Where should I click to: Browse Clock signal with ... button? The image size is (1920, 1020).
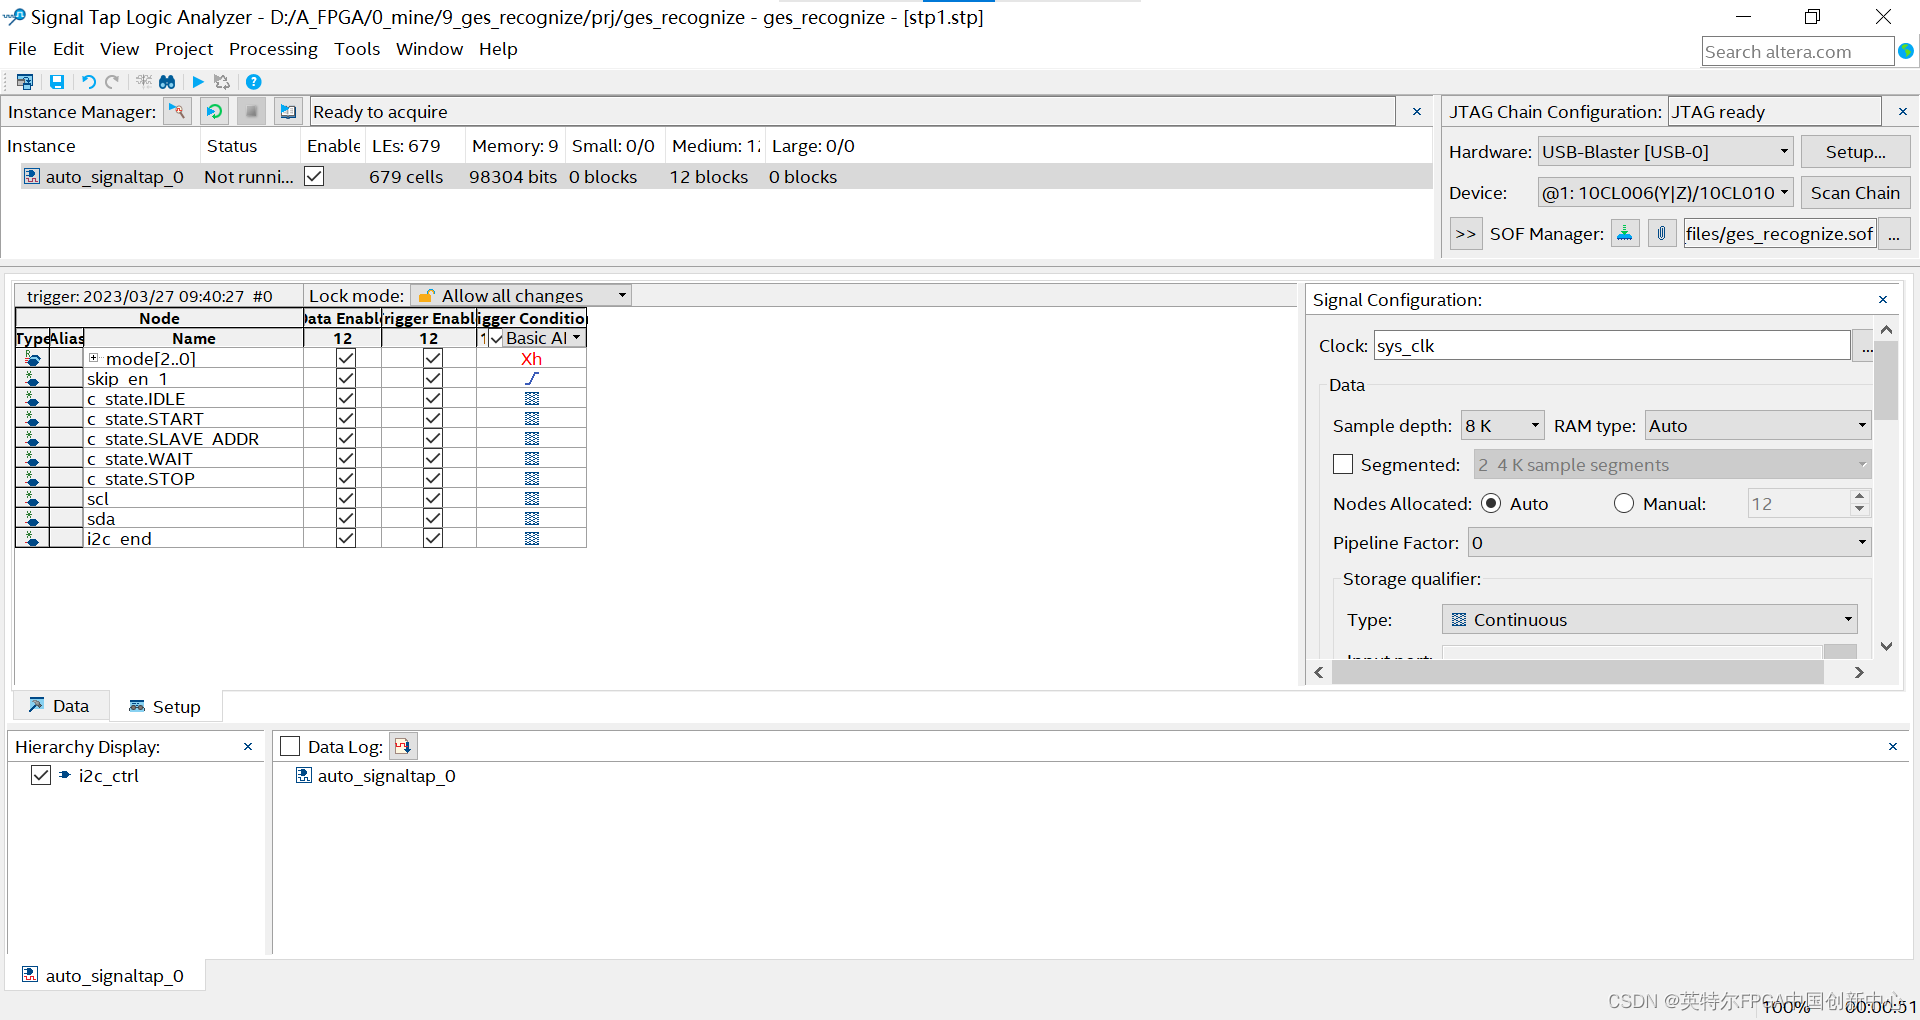point(1865,346)
